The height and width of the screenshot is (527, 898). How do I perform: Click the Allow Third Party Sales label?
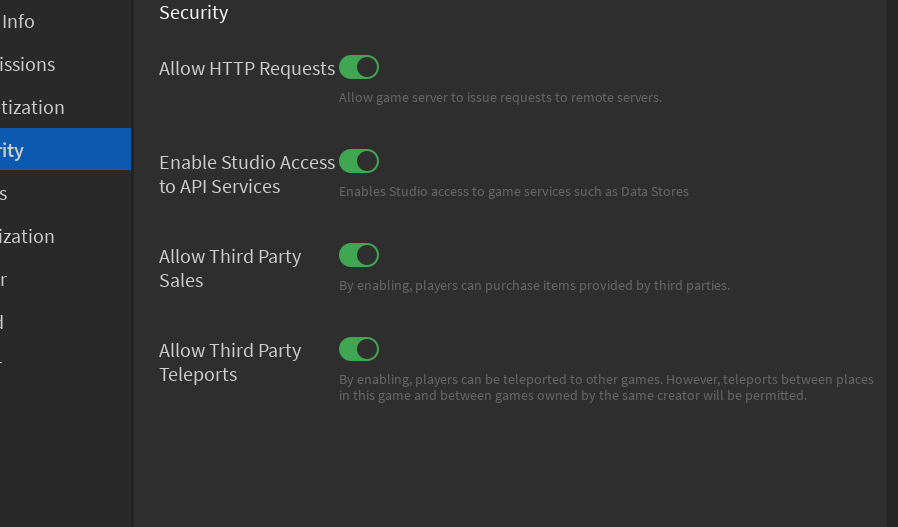[230, 268]
